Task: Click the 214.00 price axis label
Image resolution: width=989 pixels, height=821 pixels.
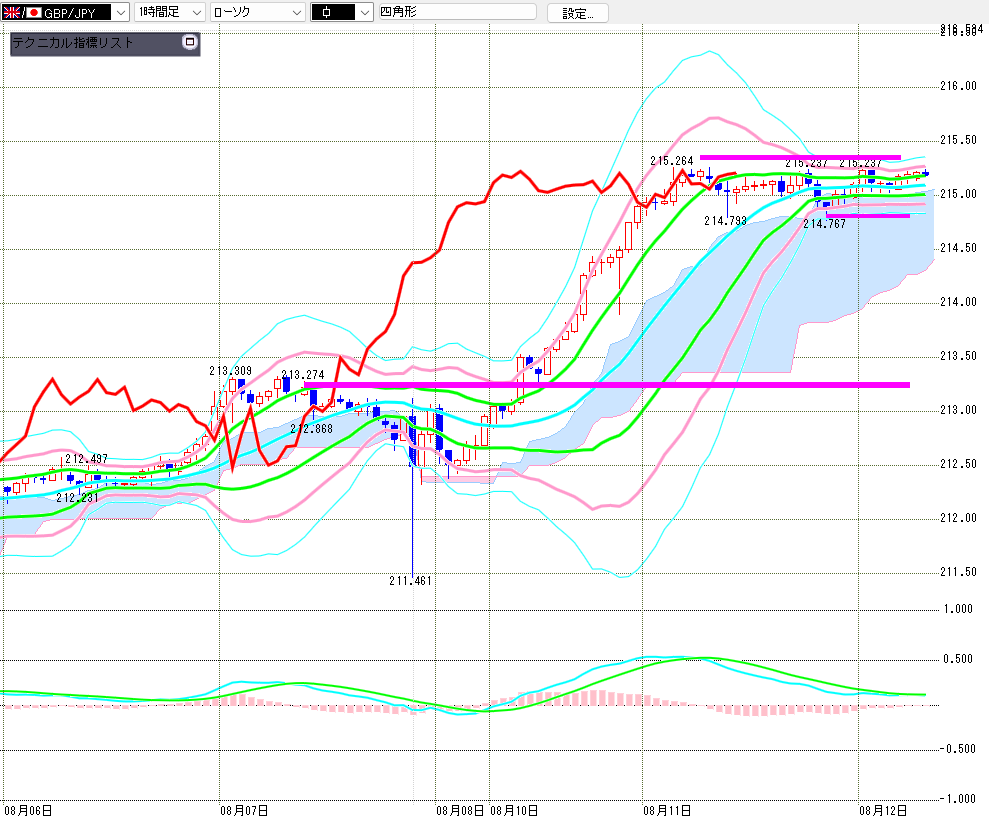Action: pyautogui.click(x=958, y=302)
